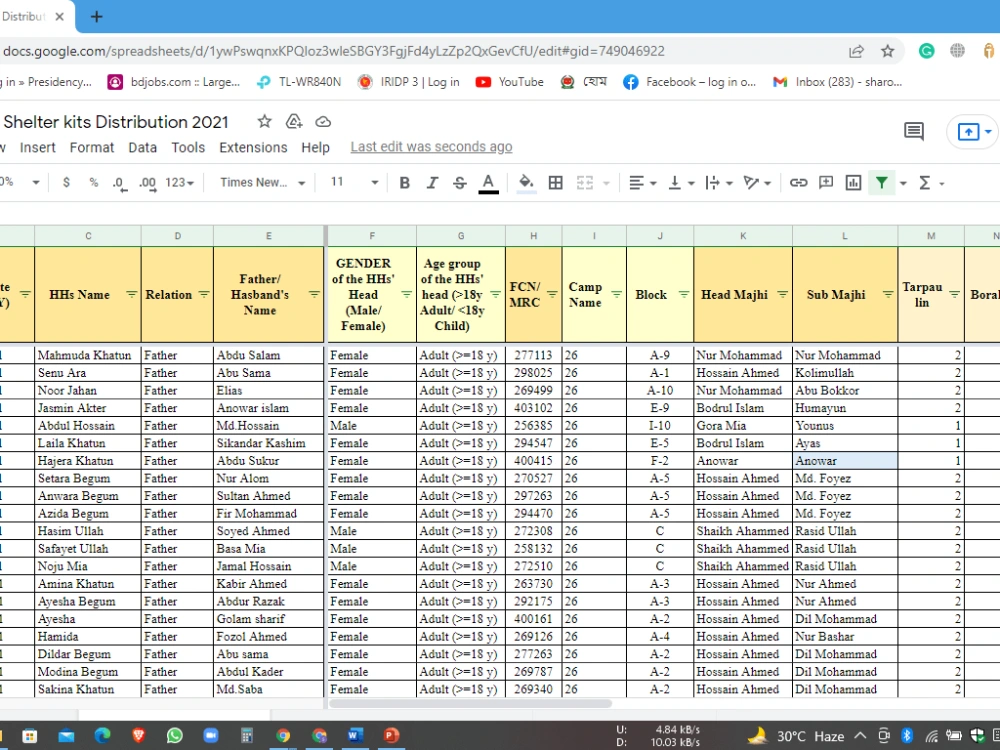This screenshot has height=750, width=1000.
Task: Insert a chart from toolbar
Action: 853,183
